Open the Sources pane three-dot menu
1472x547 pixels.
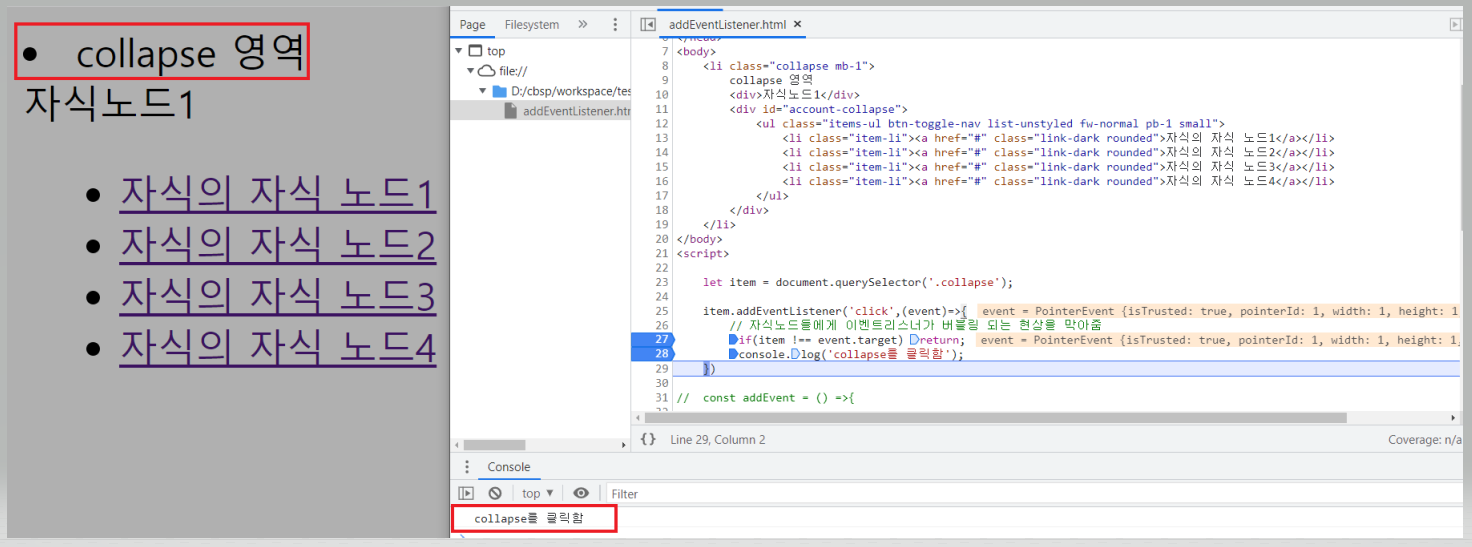[x=614, y=25]
